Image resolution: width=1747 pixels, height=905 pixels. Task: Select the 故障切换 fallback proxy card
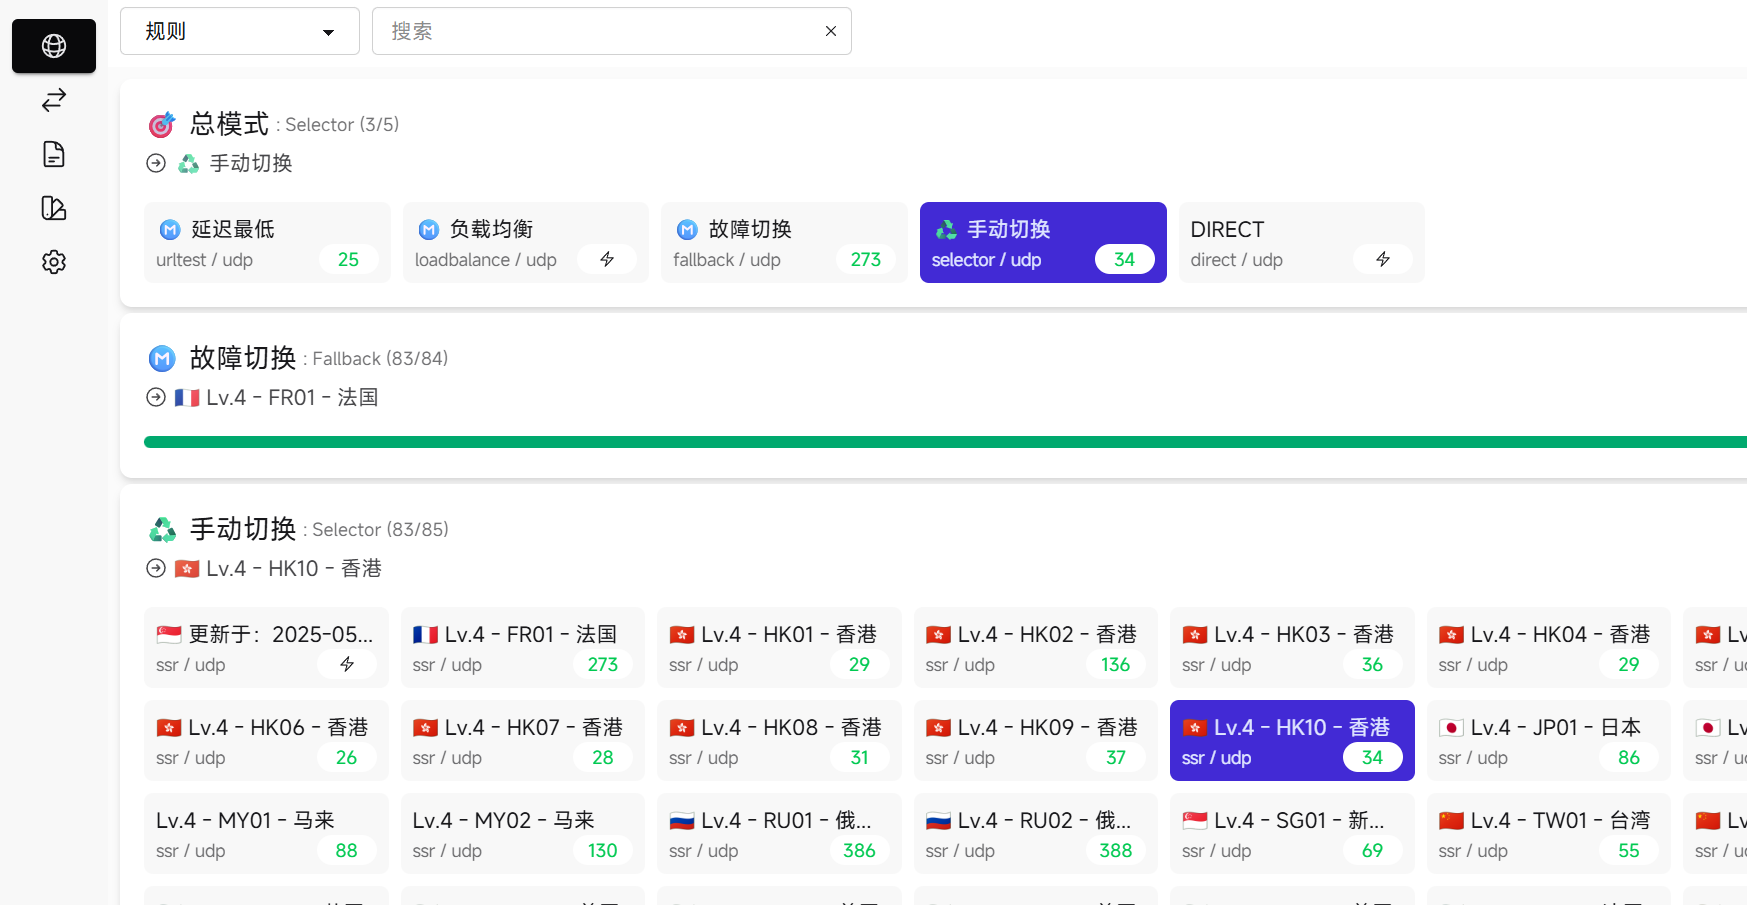(783, 243)
